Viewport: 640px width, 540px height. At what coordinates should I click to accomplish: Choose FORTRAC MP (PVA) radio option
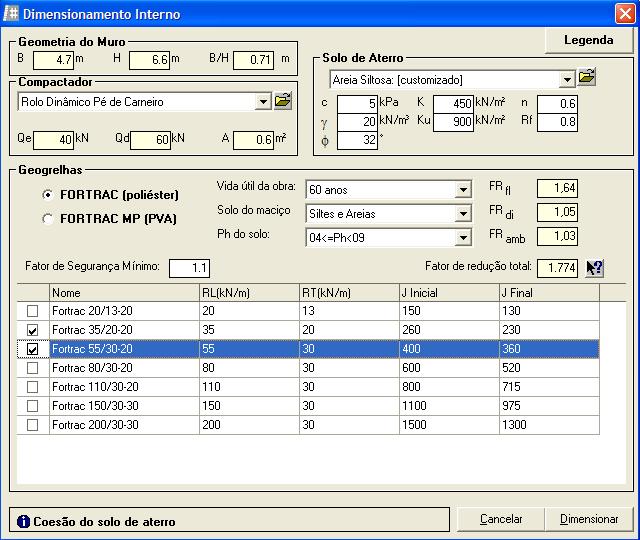pyautogui.click(x=48, y=219)
